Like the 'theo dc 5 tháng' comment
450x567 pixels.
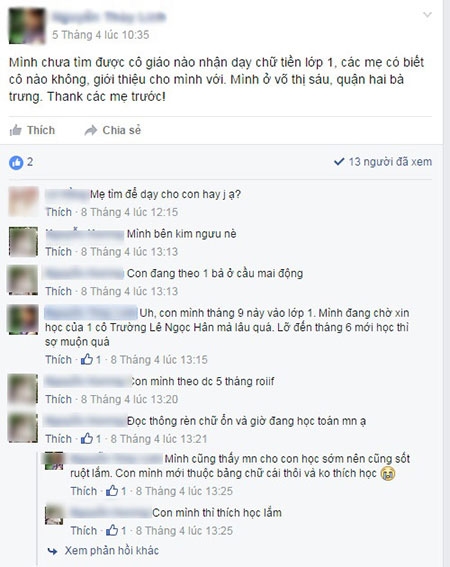(58, 399)
